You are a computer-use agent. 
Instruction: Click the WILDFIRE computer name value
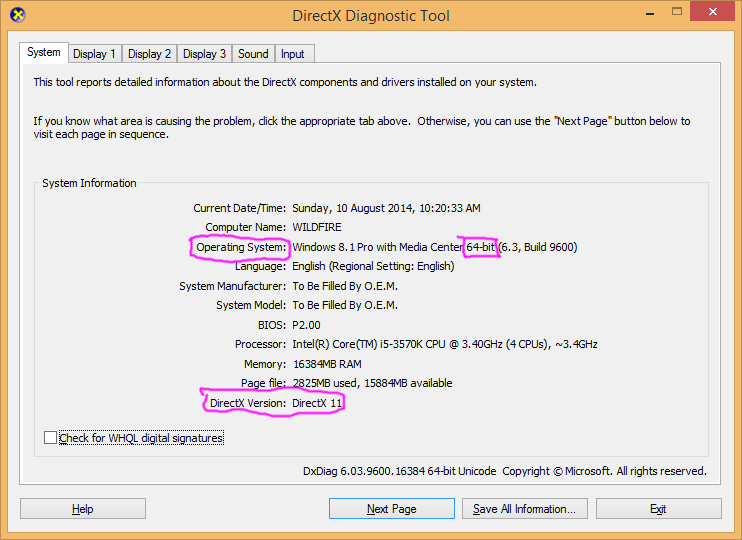coord(317,227)
